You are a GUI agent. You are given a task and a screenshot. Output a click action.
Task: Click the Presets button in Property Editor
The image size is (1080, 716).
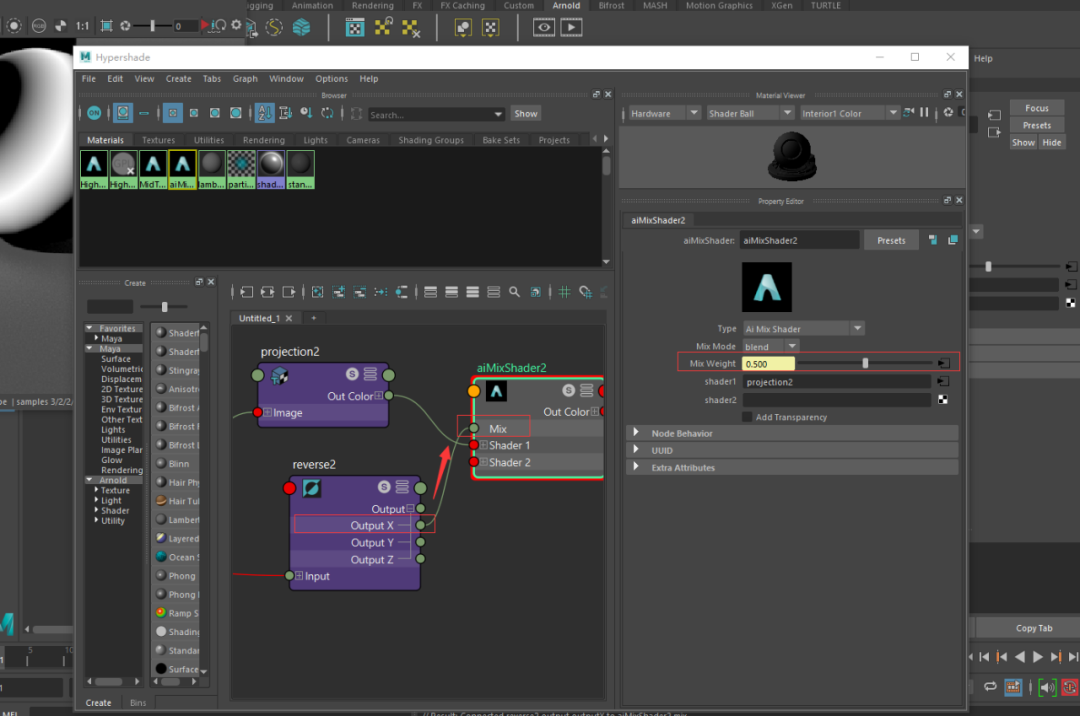pos(891,240)
